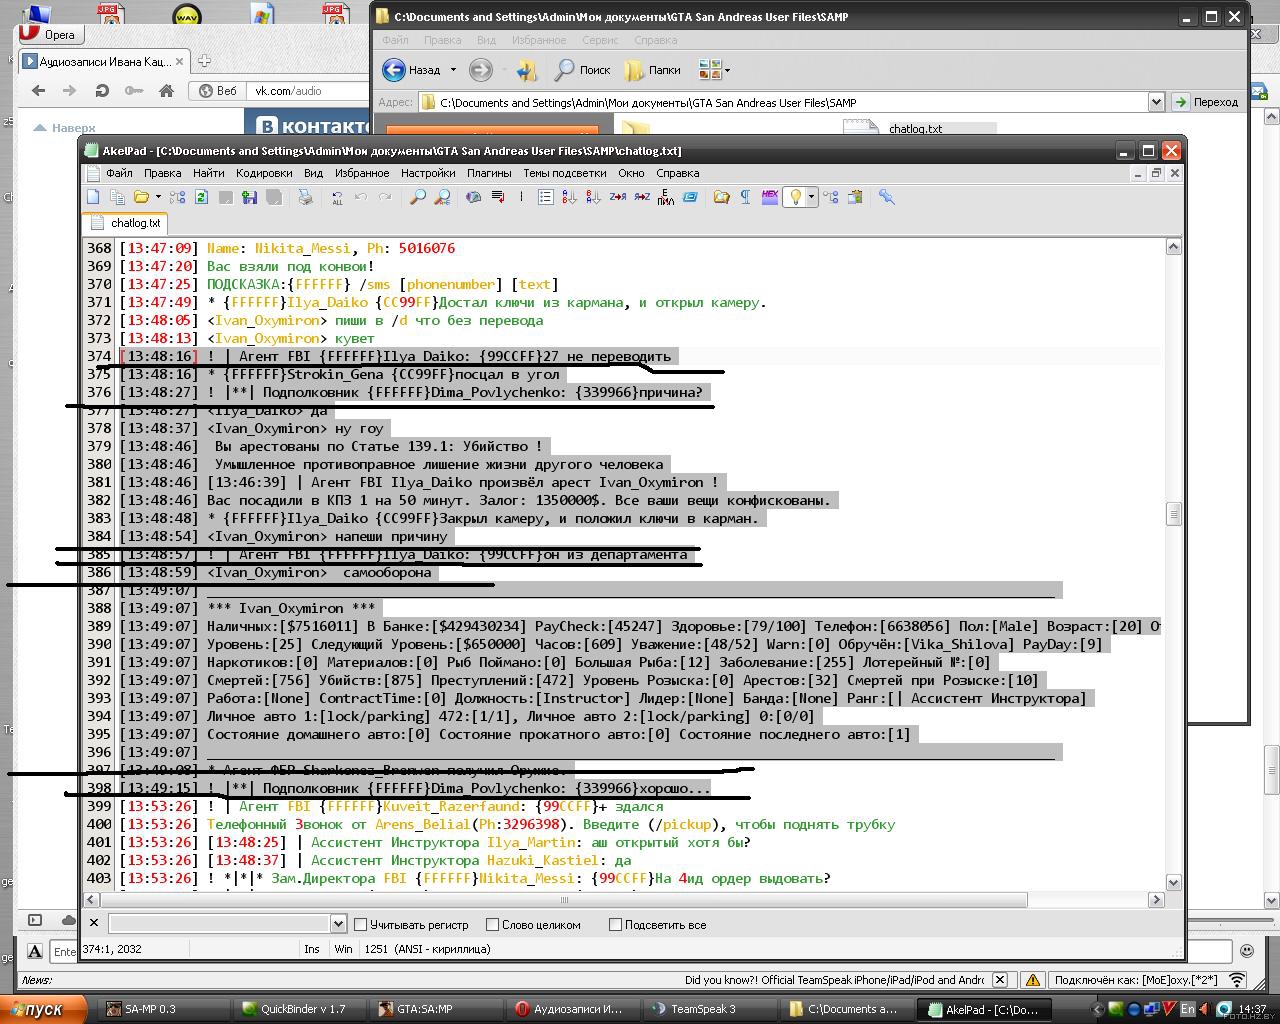The height and width of the screenshot is (1024, 1280).
Task: Toggle the lightbulb syntax highlight icon
Action: tap(796, 197)
